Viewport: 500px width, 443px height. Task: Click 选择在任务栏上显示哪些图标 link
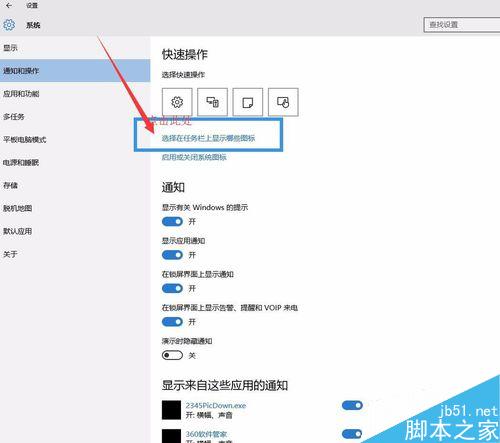pos(208,138)
